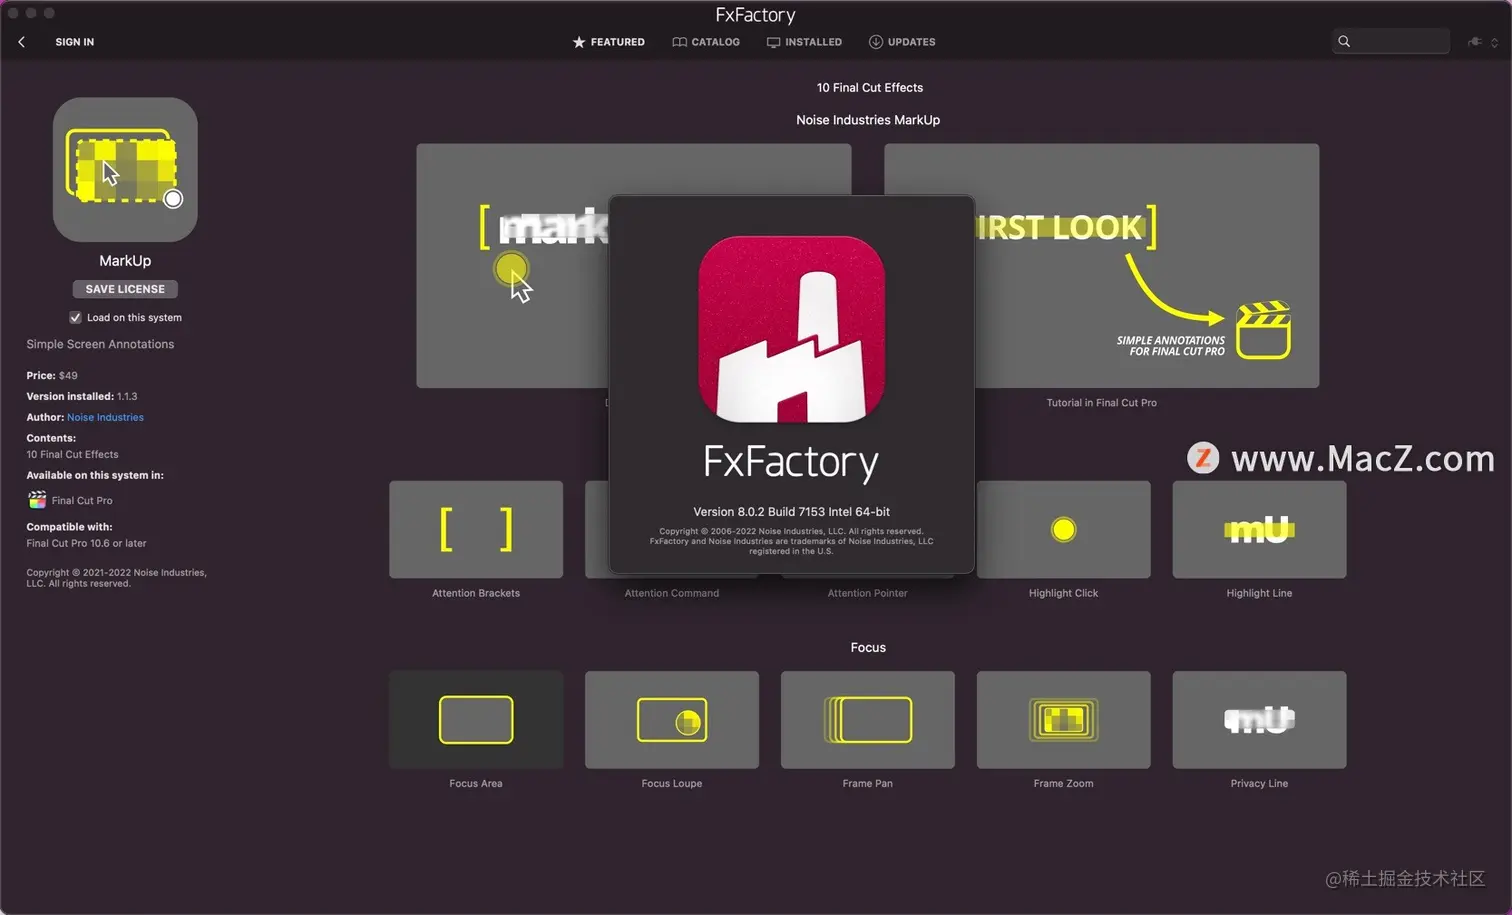Click the search field
Viewport: 1512px width, 915px height.
pos(1390,41)
